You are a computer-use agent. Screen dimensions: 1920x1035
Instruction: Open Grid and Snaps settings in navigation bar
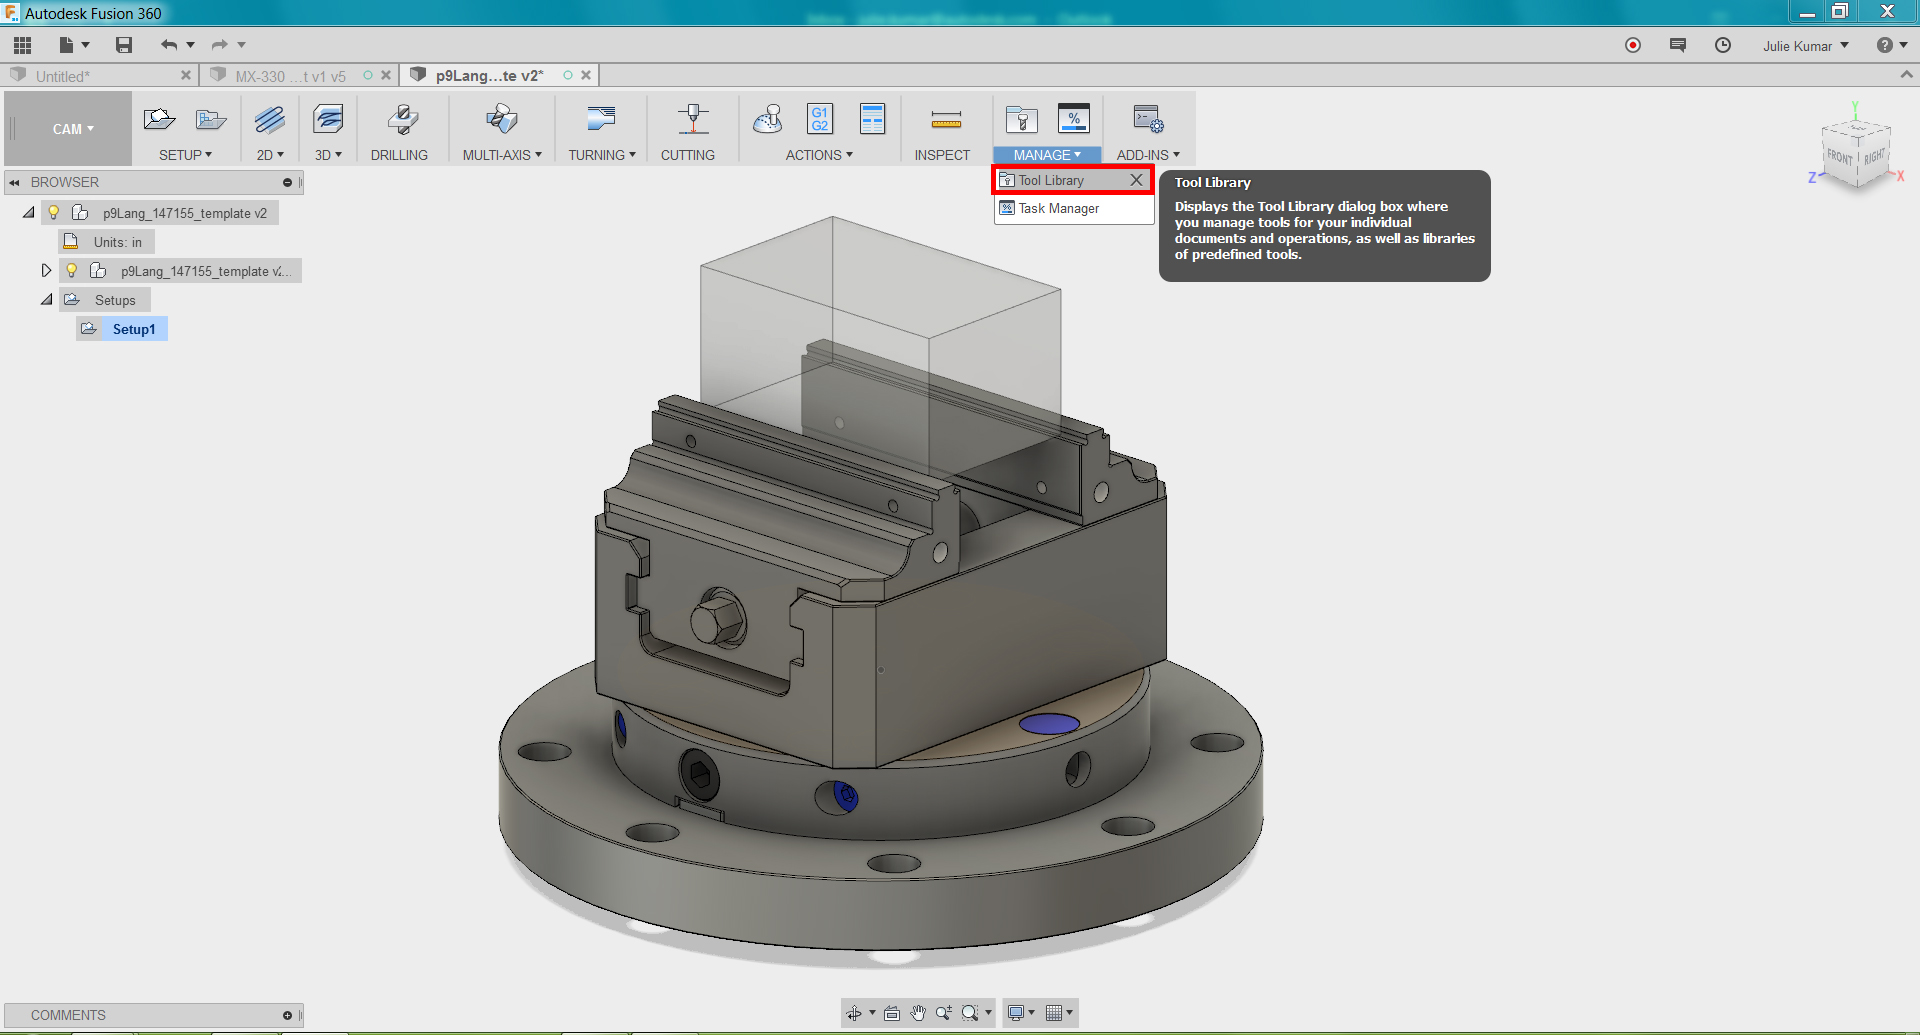pyautogui.click(x=1059, y=1013)
